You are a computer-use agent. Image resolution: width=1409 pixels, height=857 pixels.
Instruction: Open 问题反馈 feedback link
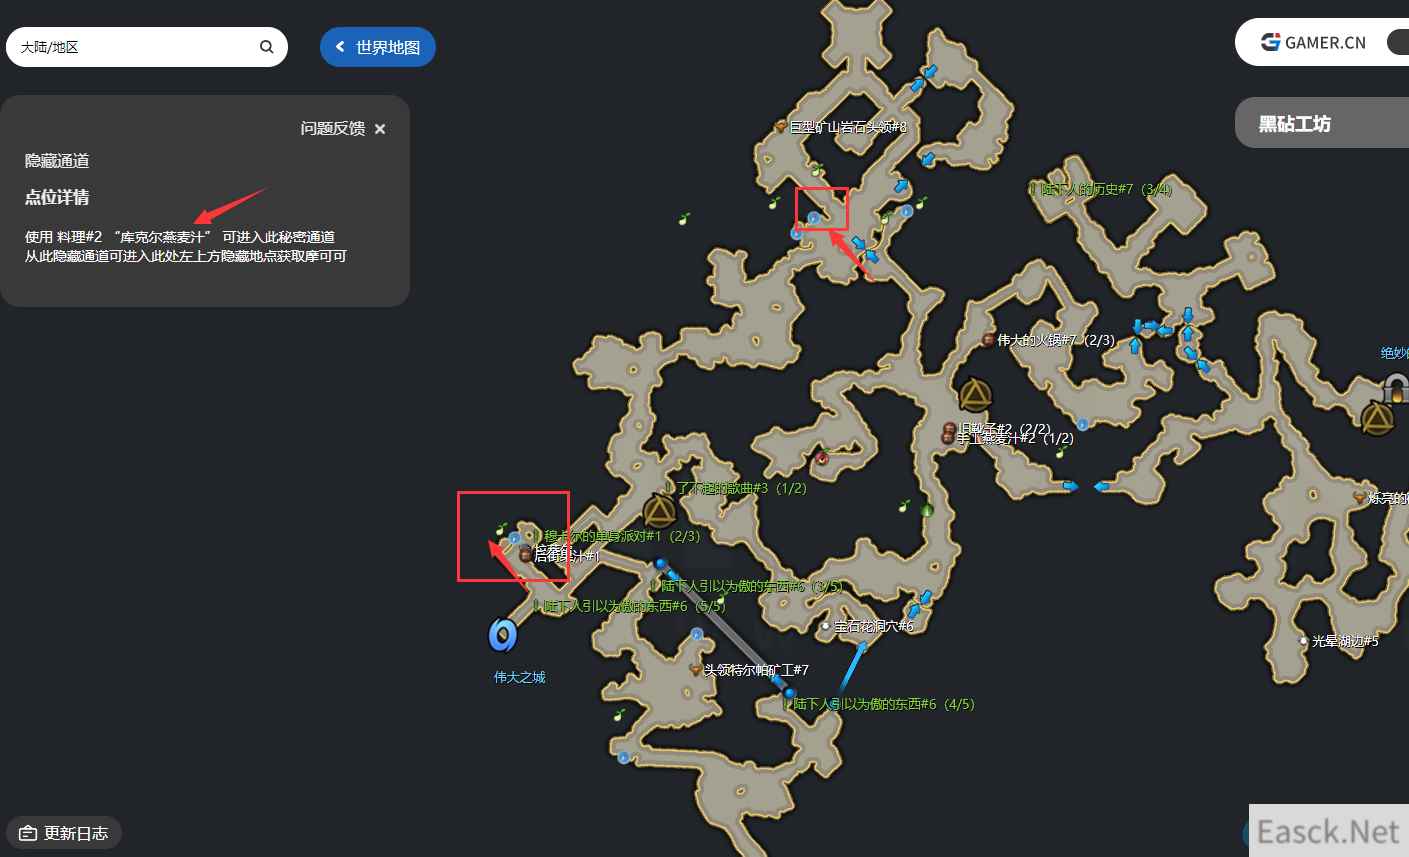(x=332, y=129)
